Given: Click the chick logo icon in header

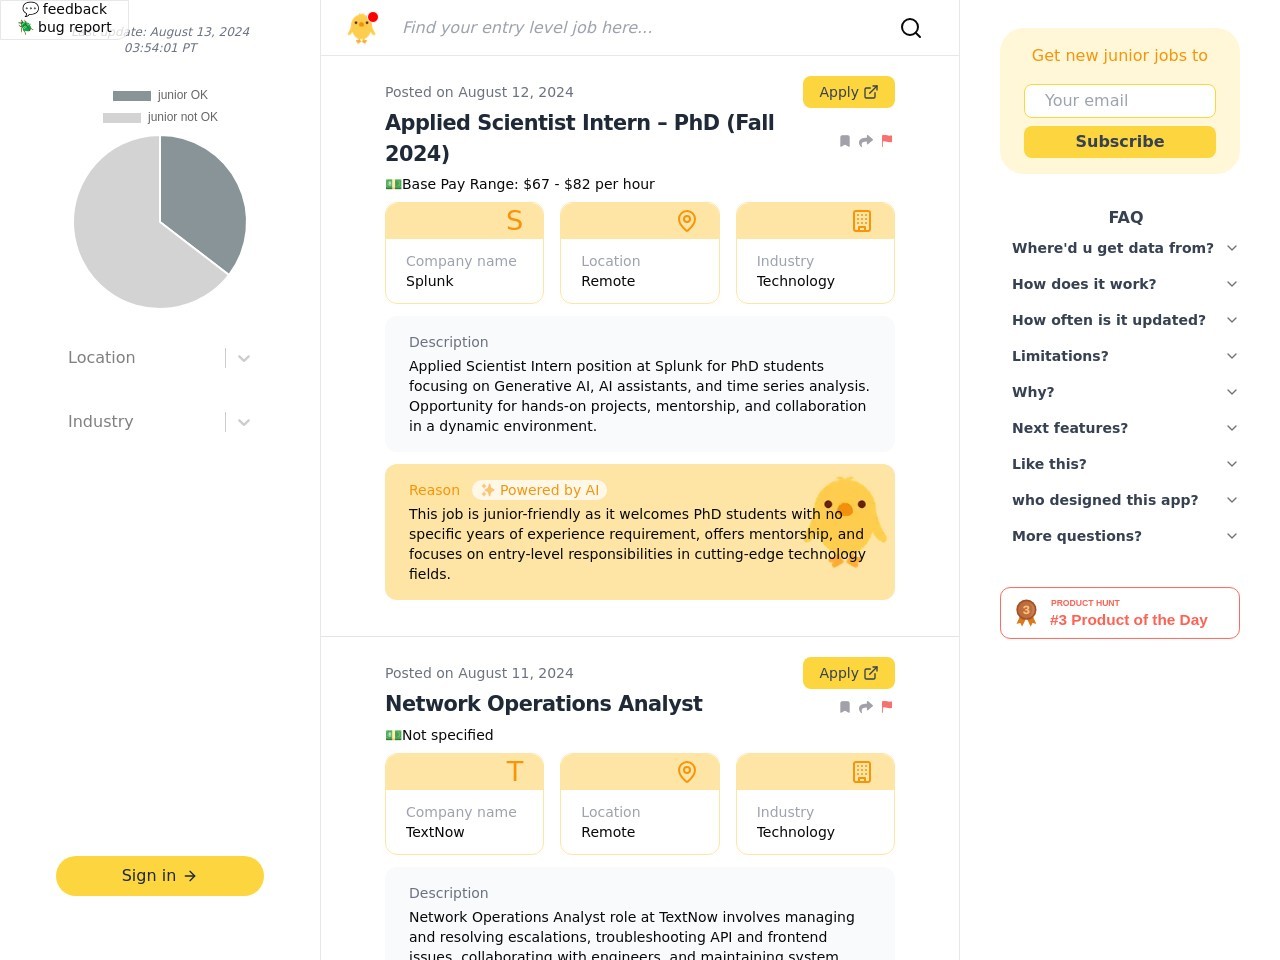Looking at the screenshot, I should click(x=362, y=27).
